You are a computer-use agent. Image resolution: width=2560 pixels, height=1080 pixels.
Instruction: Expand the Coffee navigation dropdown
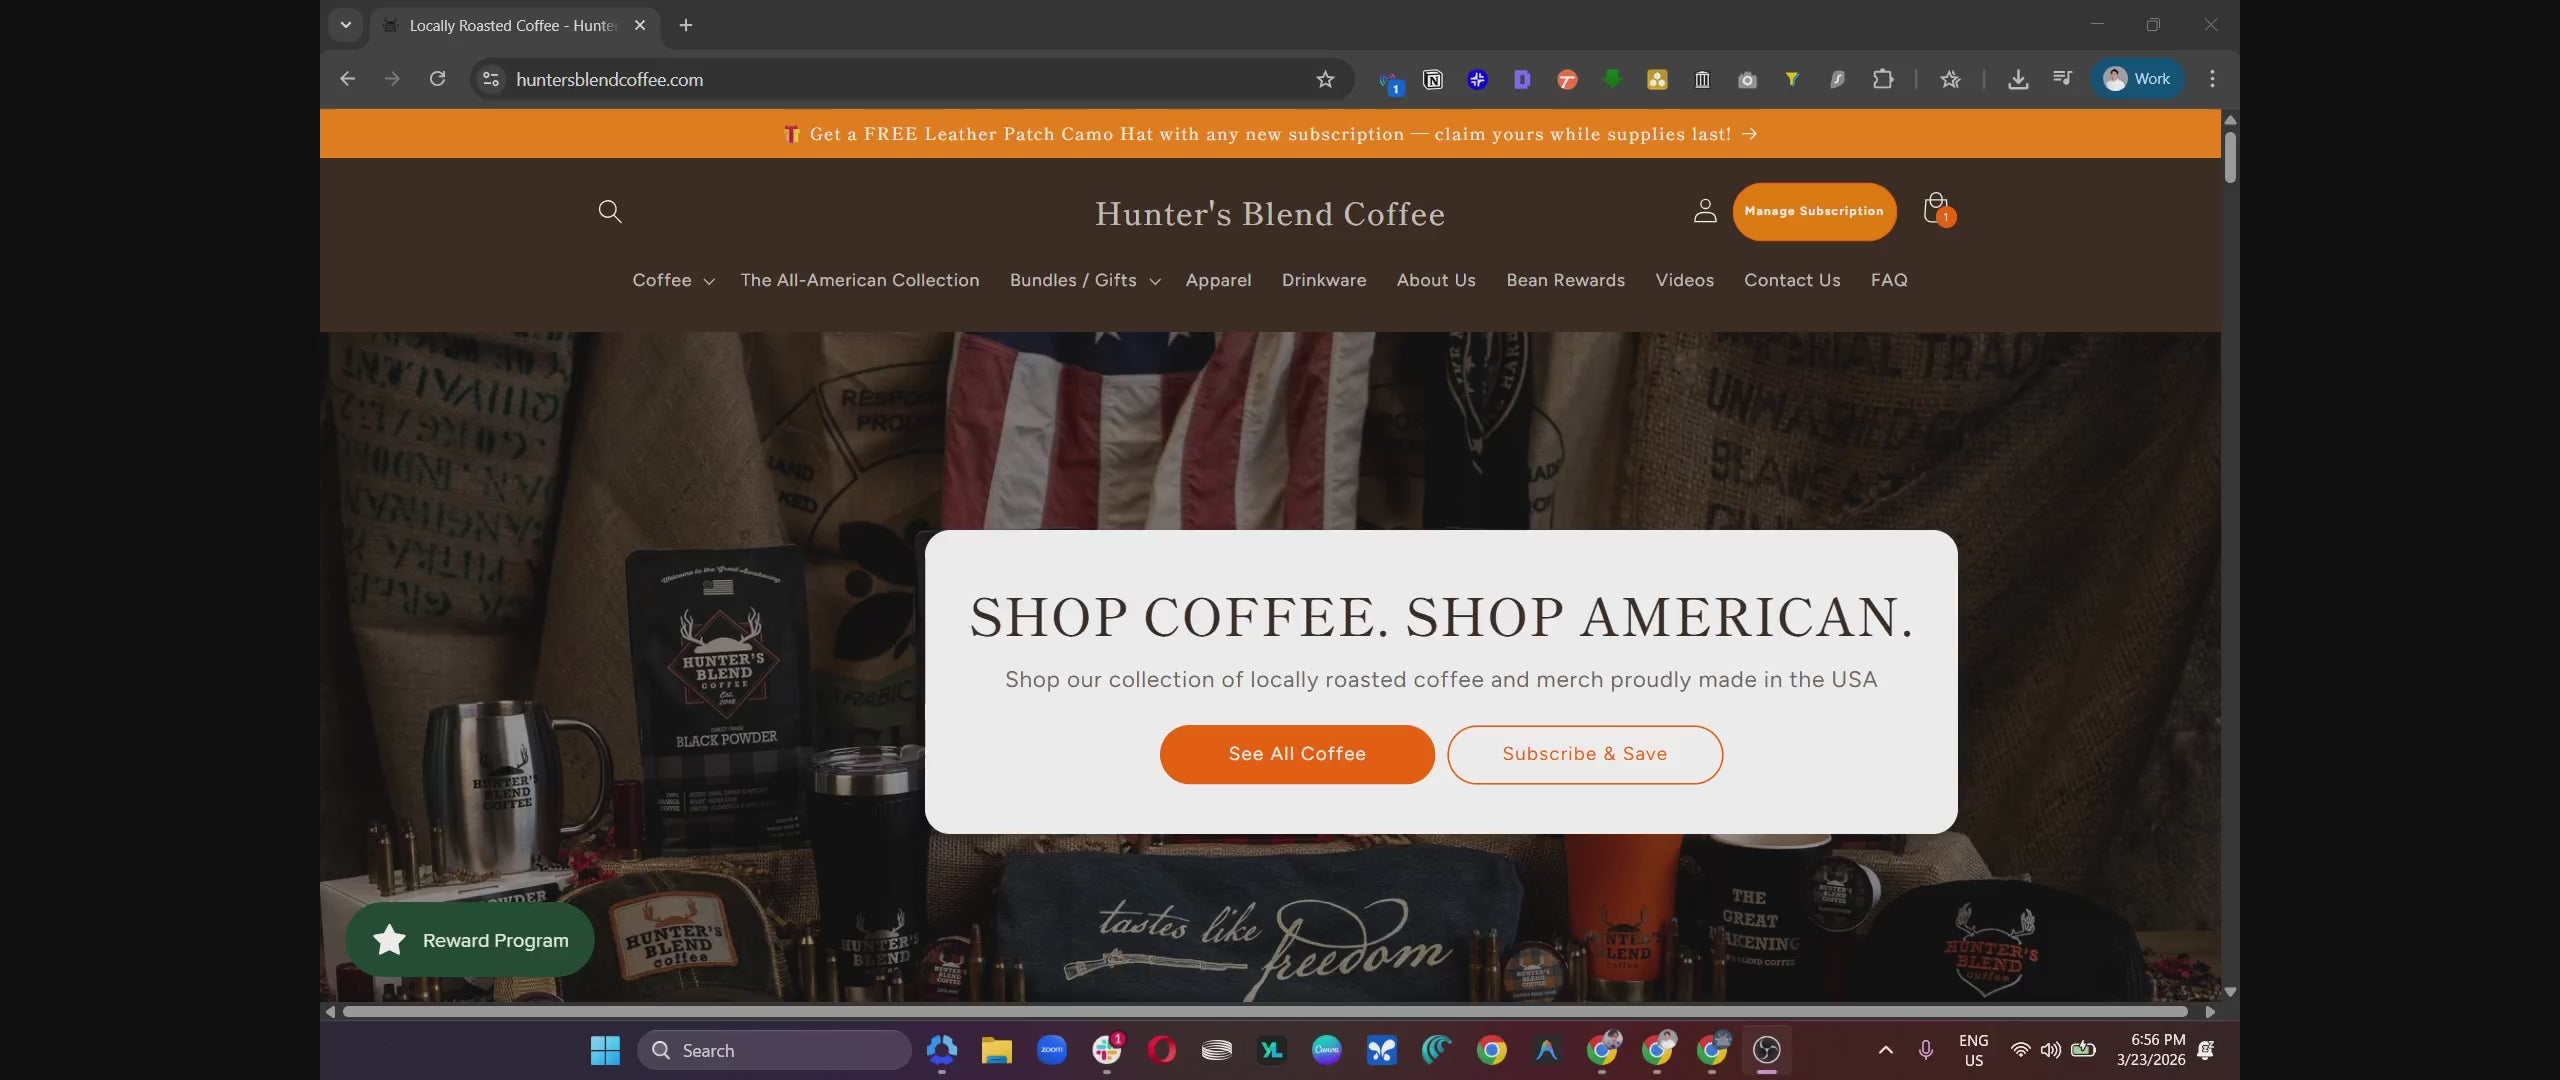[673, 280]
